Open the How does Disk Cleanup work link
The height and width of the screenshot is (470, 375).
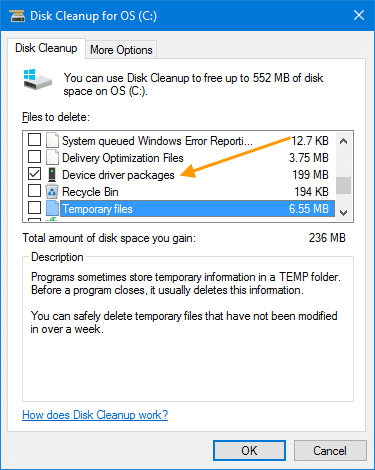tap(95, 415)
